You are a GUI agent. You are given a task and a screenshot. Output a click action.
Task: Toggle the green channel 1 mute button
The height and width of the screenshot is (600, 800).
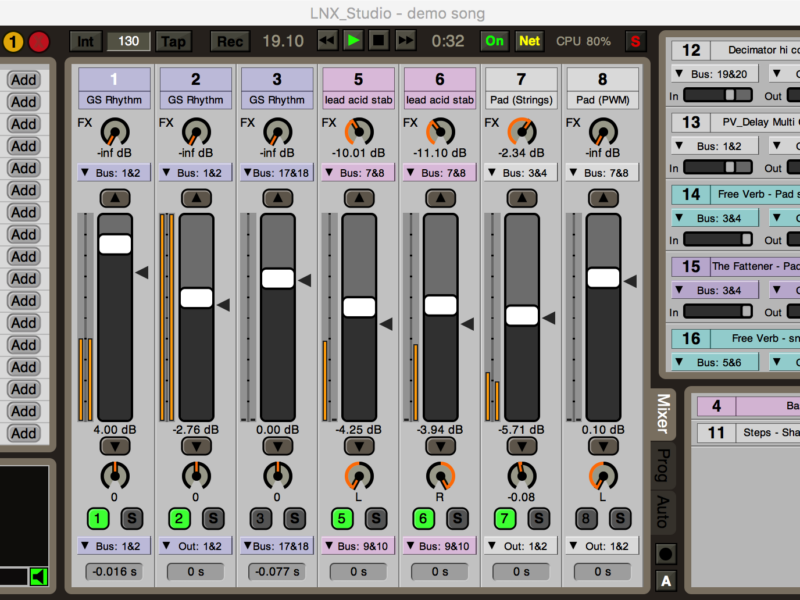point(97,518)
